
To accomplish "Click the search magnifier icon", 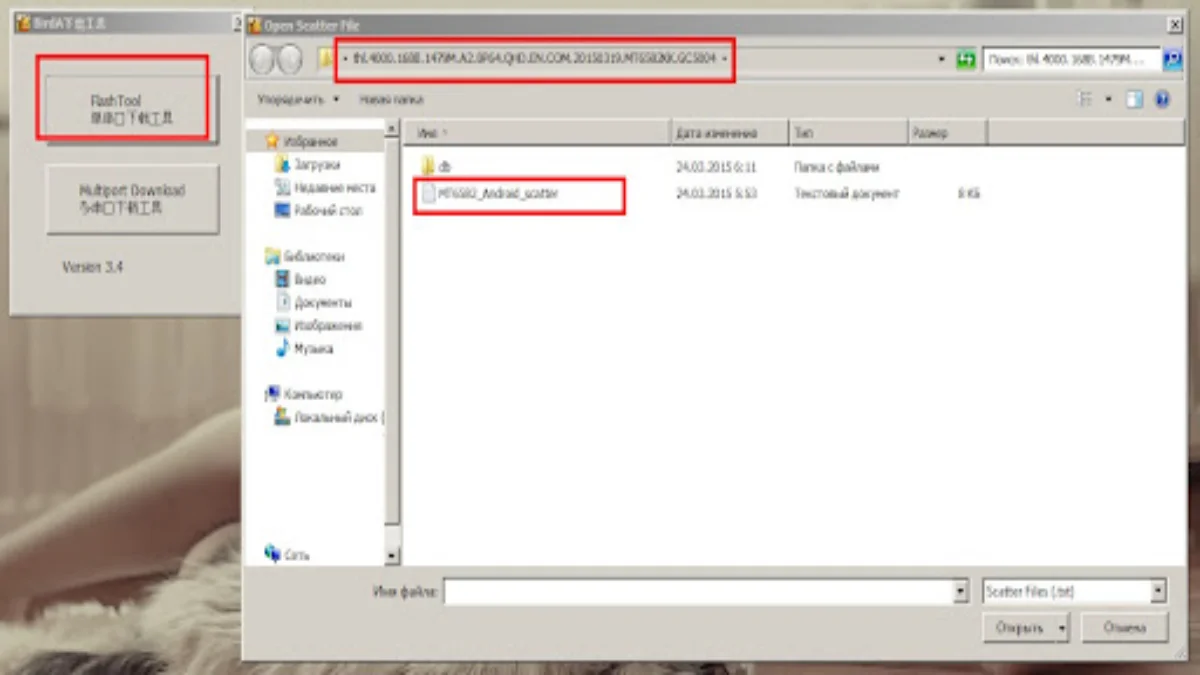I will 1171,60.
